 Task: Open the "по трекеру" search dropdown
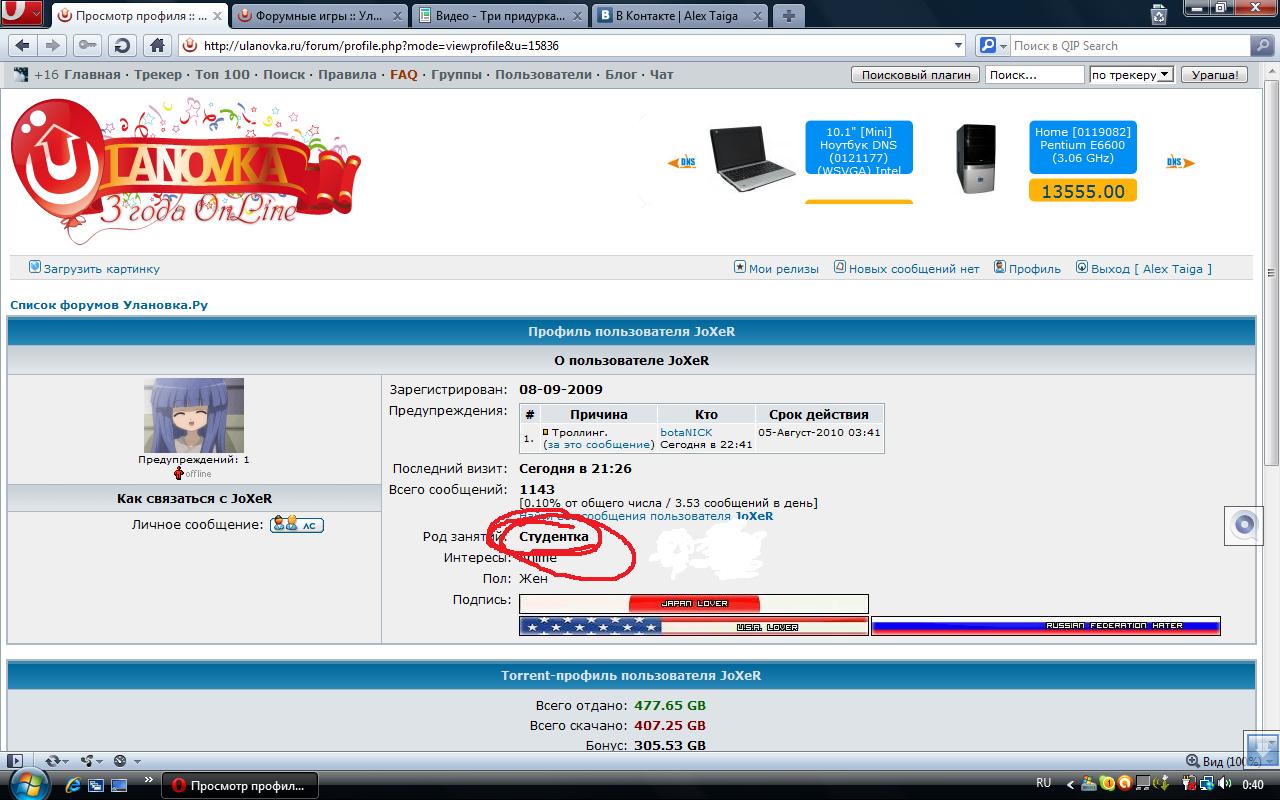click(x=1131, y=73)
